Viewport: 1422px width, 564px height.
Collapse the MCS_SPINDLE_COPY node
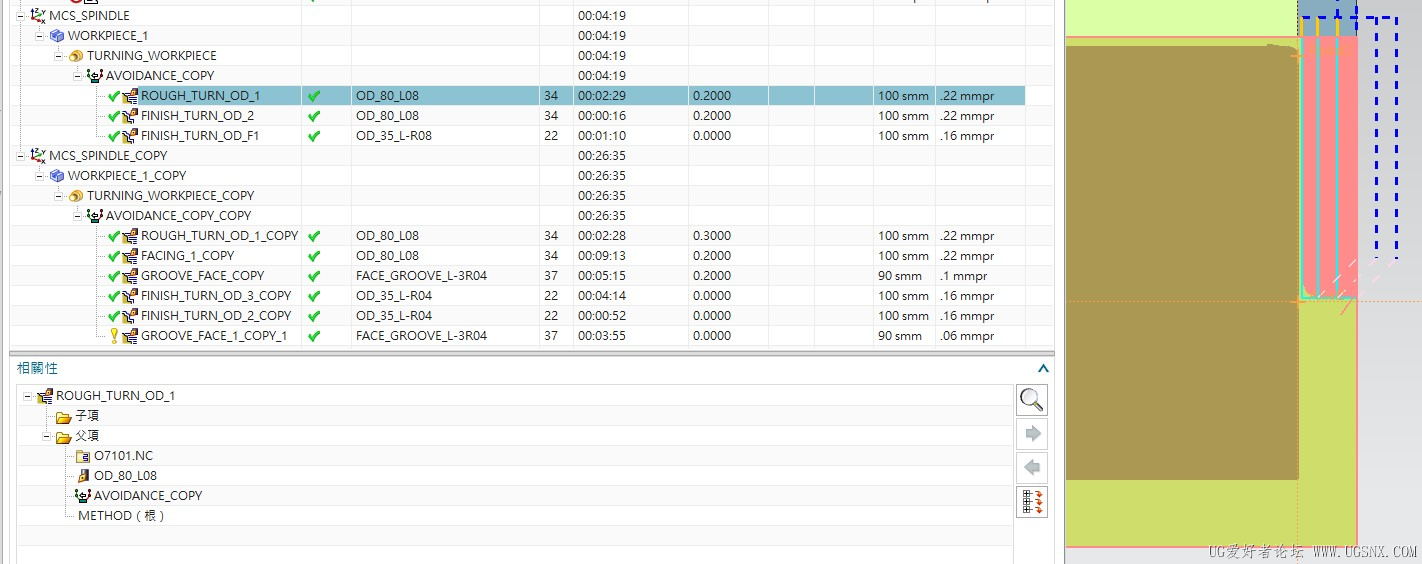(21, 155)
